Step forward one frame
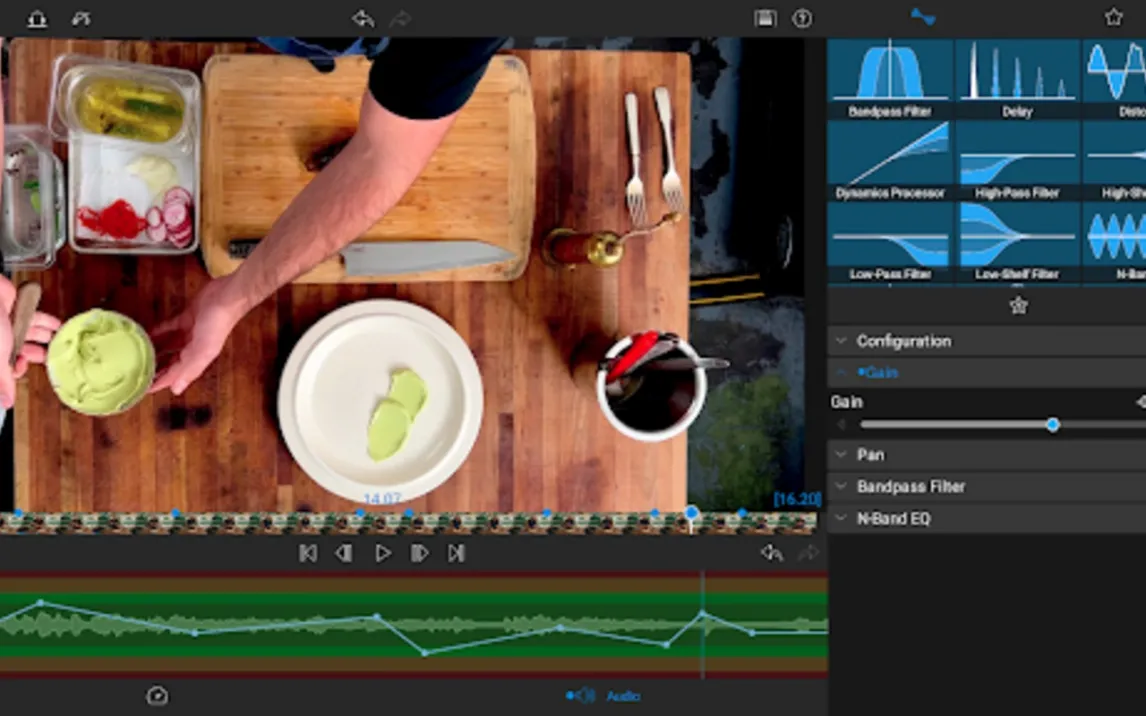The width and height of the screenshot is (1146, 716). coord(420,553)
